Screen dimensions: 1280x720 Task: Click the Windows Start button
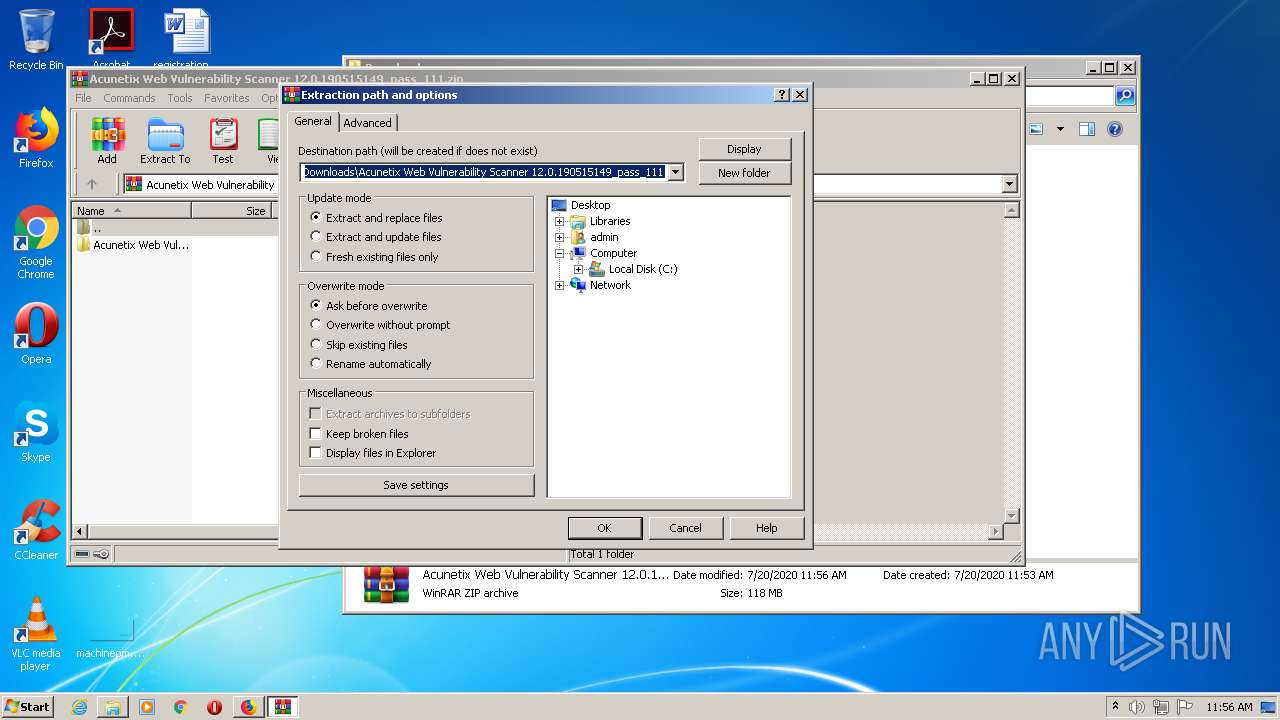click(x=28, y=707)
